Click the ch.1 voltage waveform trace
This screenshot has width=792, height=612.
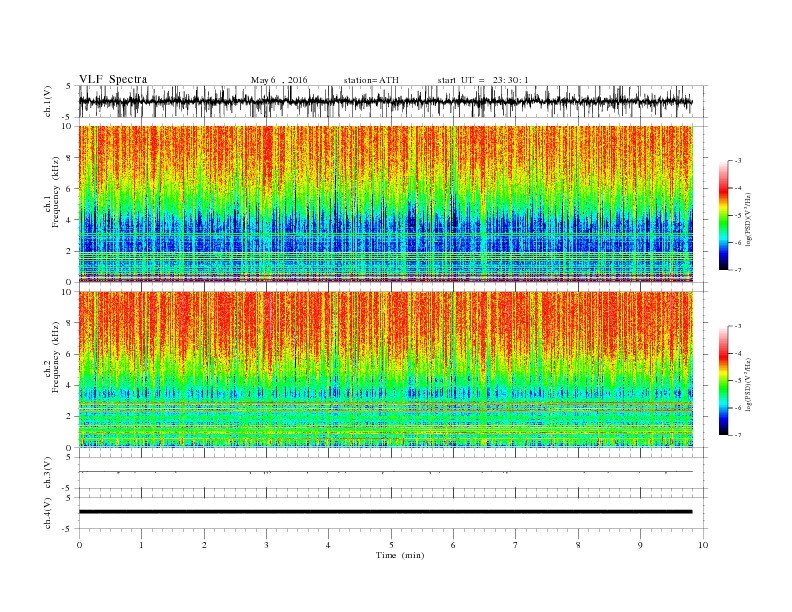click(385, 101)
